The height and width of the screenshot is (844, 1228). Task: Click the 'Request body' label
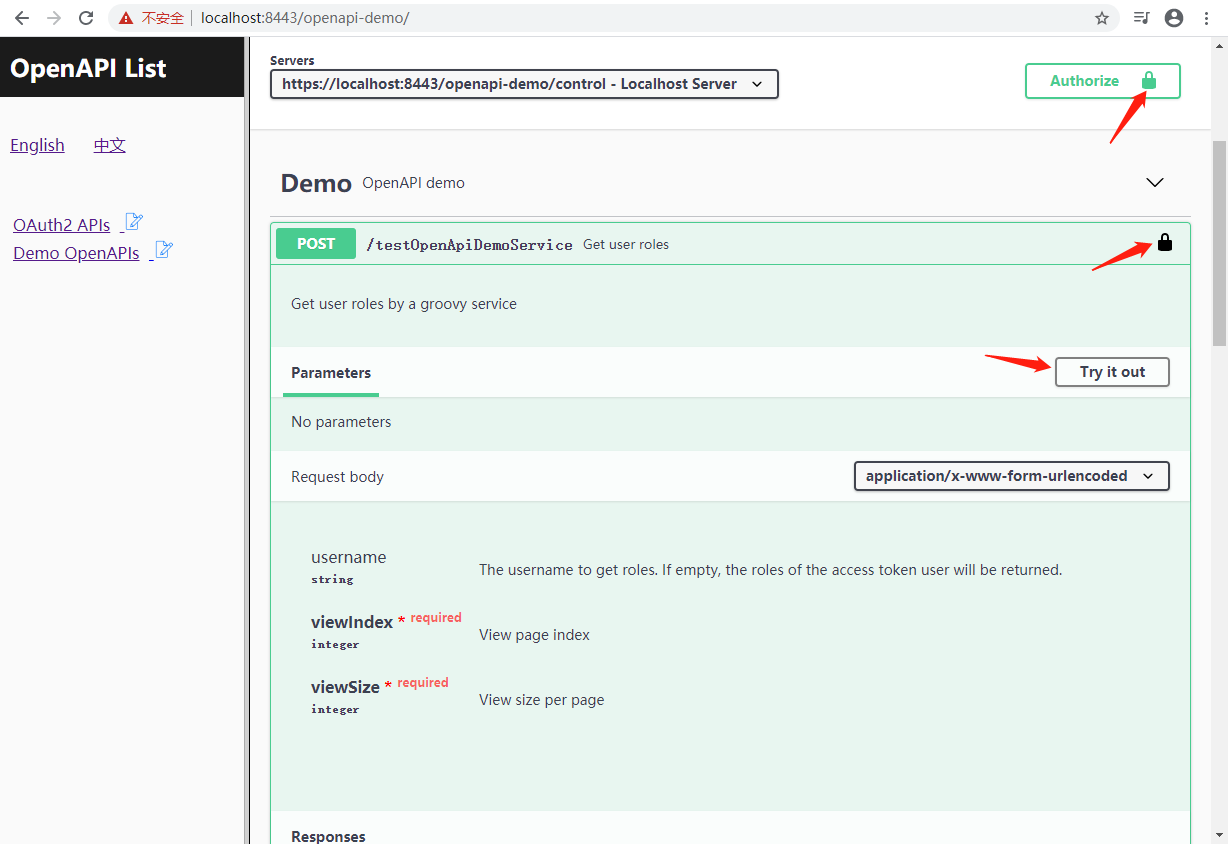[x=337, y=477]
